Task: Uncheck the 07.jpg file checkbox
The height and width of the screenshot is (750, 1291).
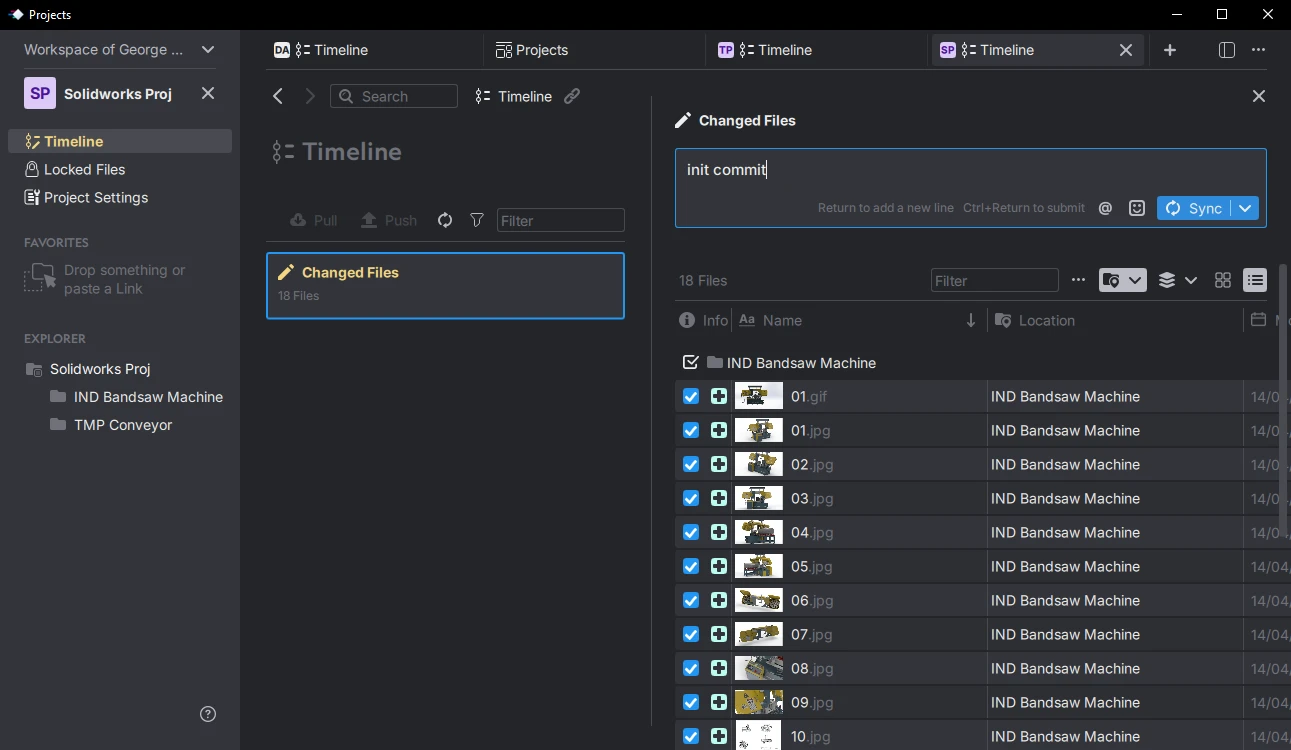Action: click(x=690, y=634)
